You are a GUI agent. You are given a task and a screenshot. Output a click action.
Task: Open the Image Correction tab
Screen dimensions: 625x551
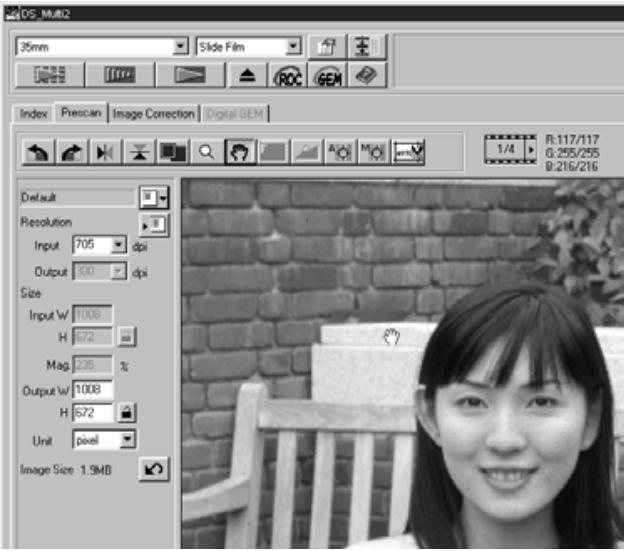tap(153, 114)
